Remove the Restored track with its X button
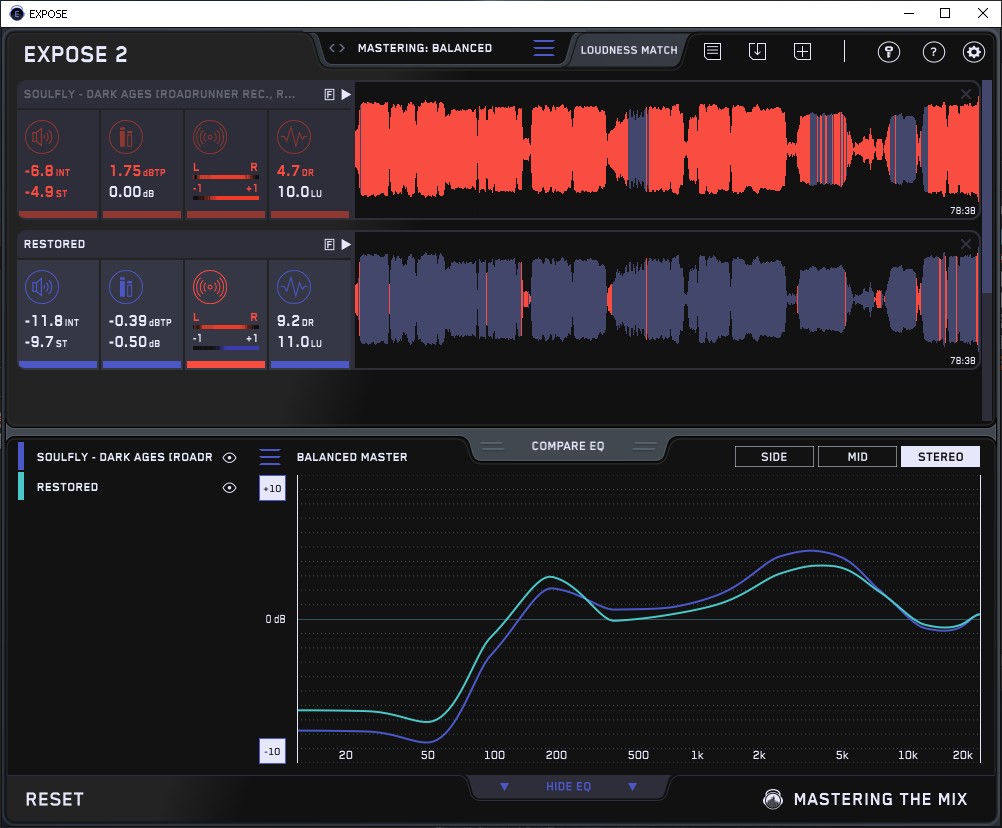Viewport: 1002px width, 828px height. coord(966,244)
